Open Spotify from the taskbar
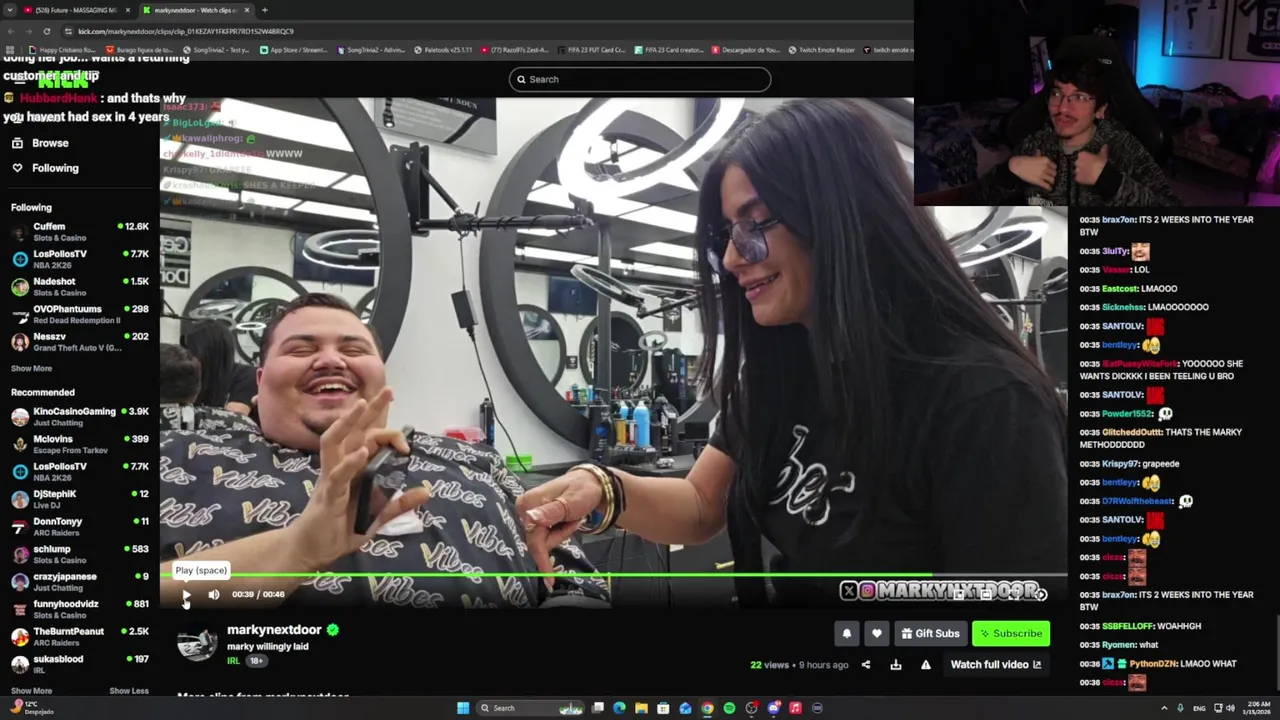Viewport: 1280px width, 720px height. pos(729,708)
